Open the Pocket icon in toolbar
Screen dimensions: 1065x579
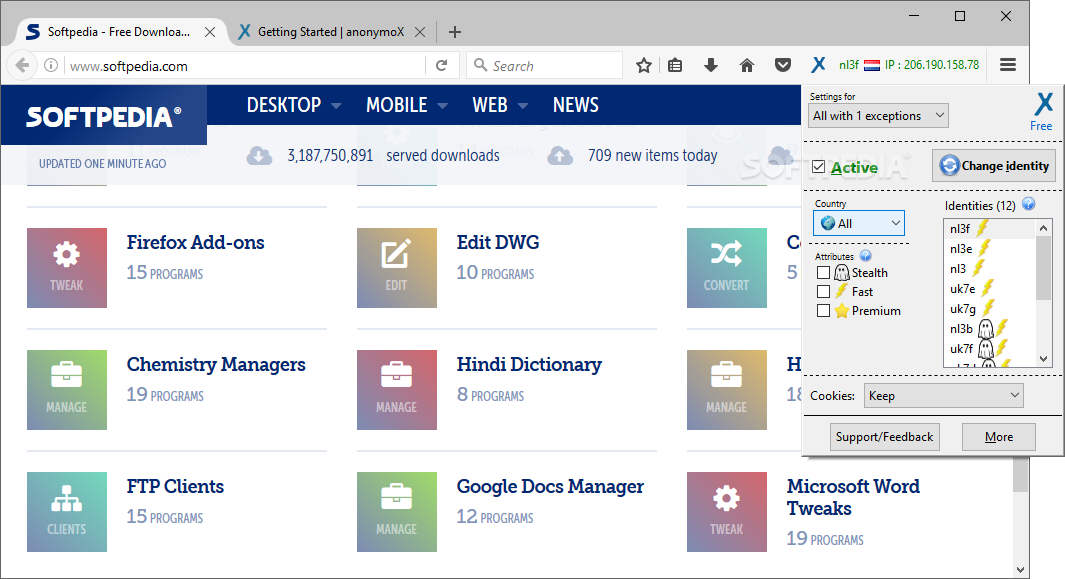(x=783, y=65)
